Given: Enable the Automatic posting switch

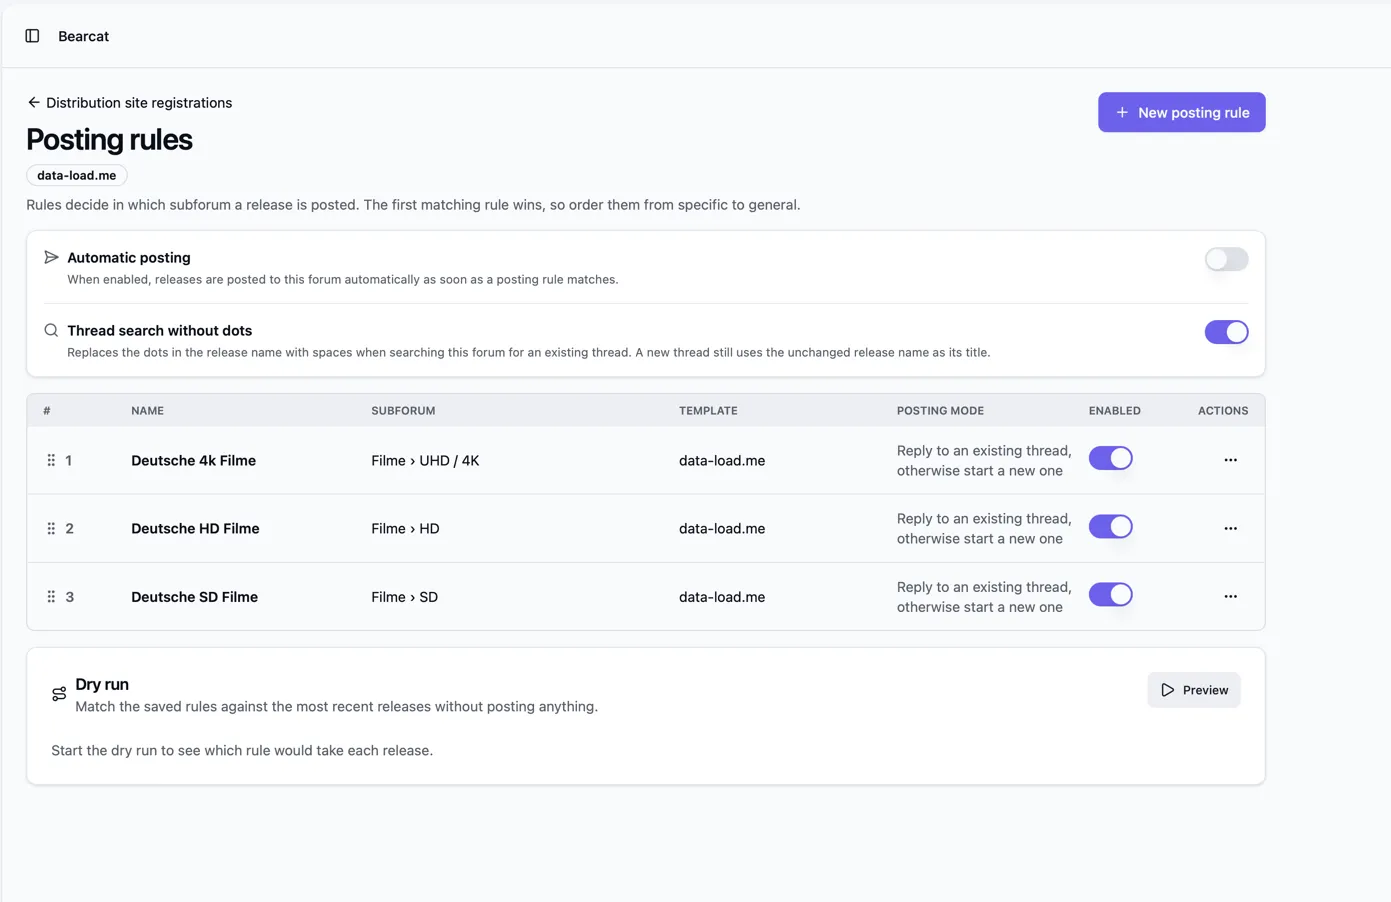Looking at the screenshot, I should pyautogui.click(x=1226, y=259).
